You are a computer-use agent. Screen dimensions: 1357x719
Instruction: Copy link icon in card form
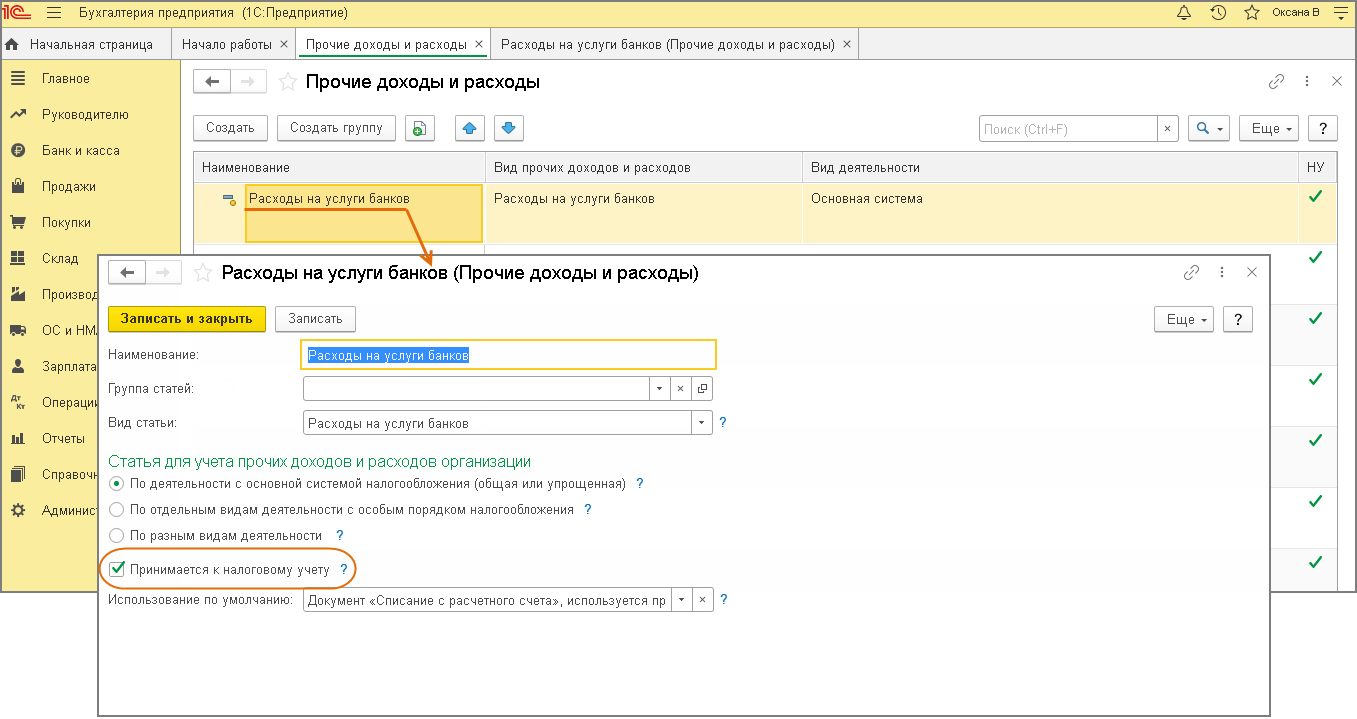click(x=1191, y=272)
